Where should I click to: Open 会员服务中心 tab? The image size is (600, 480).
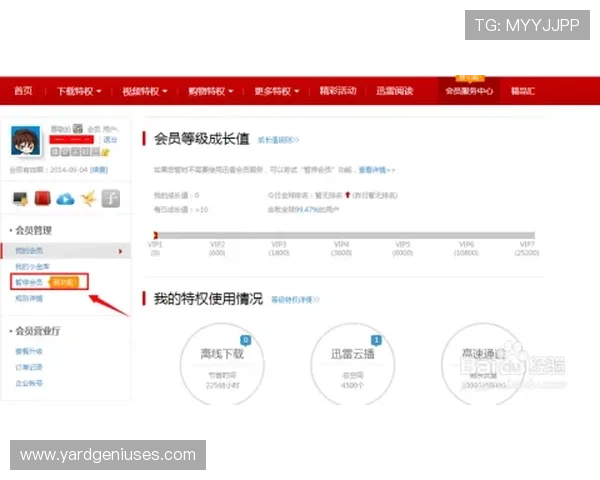[469, 91]
